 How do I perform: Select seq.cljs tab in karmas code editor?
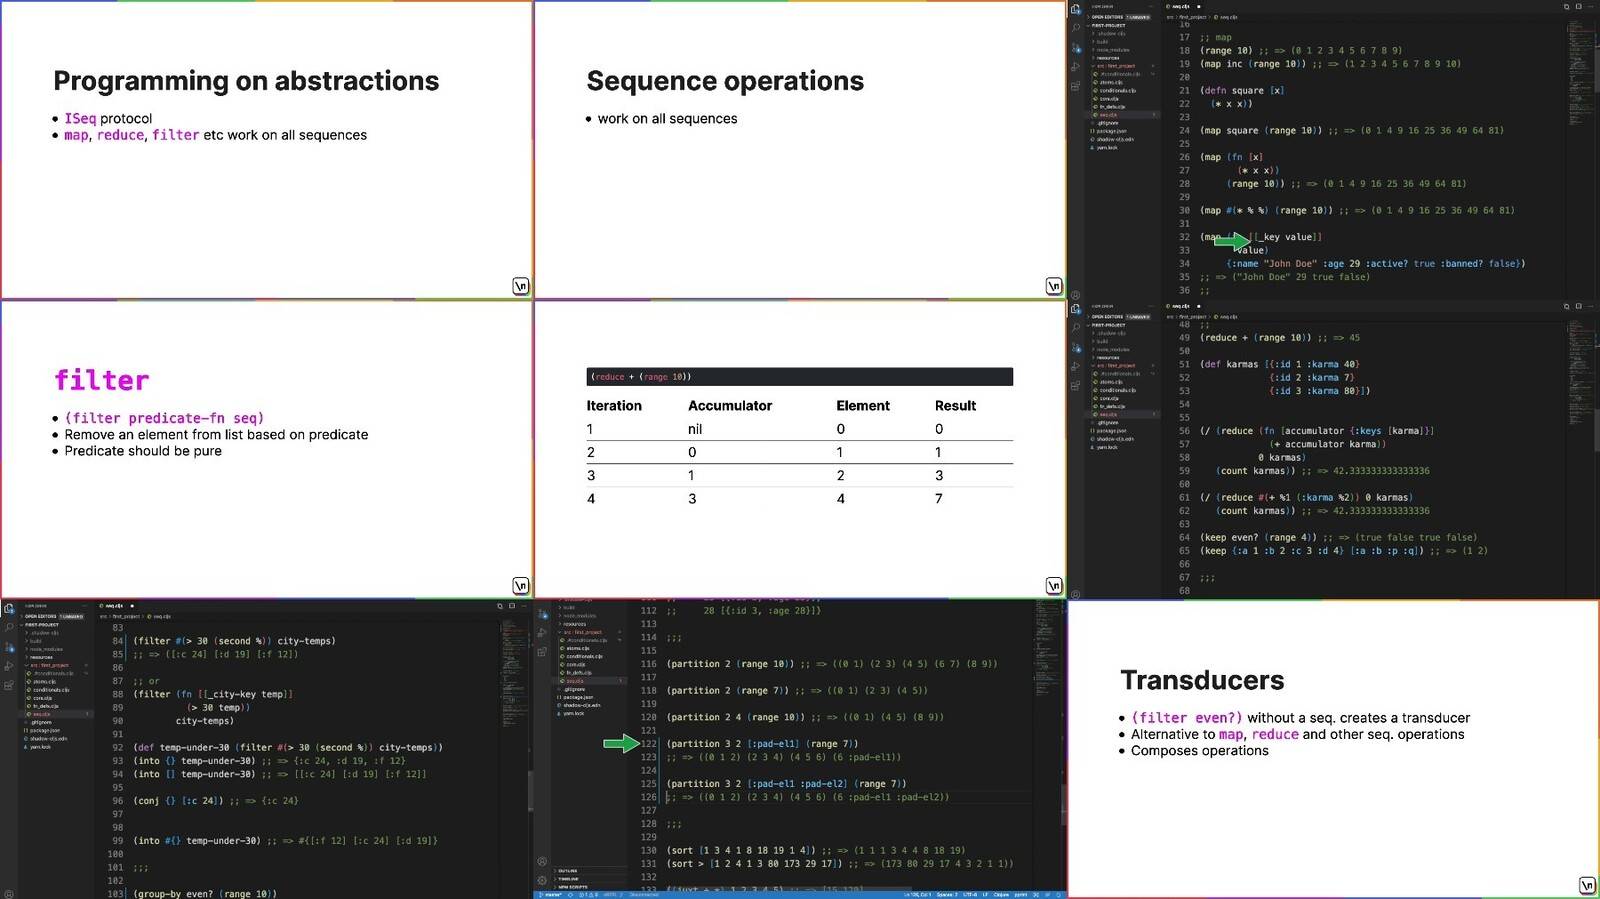1180,306
